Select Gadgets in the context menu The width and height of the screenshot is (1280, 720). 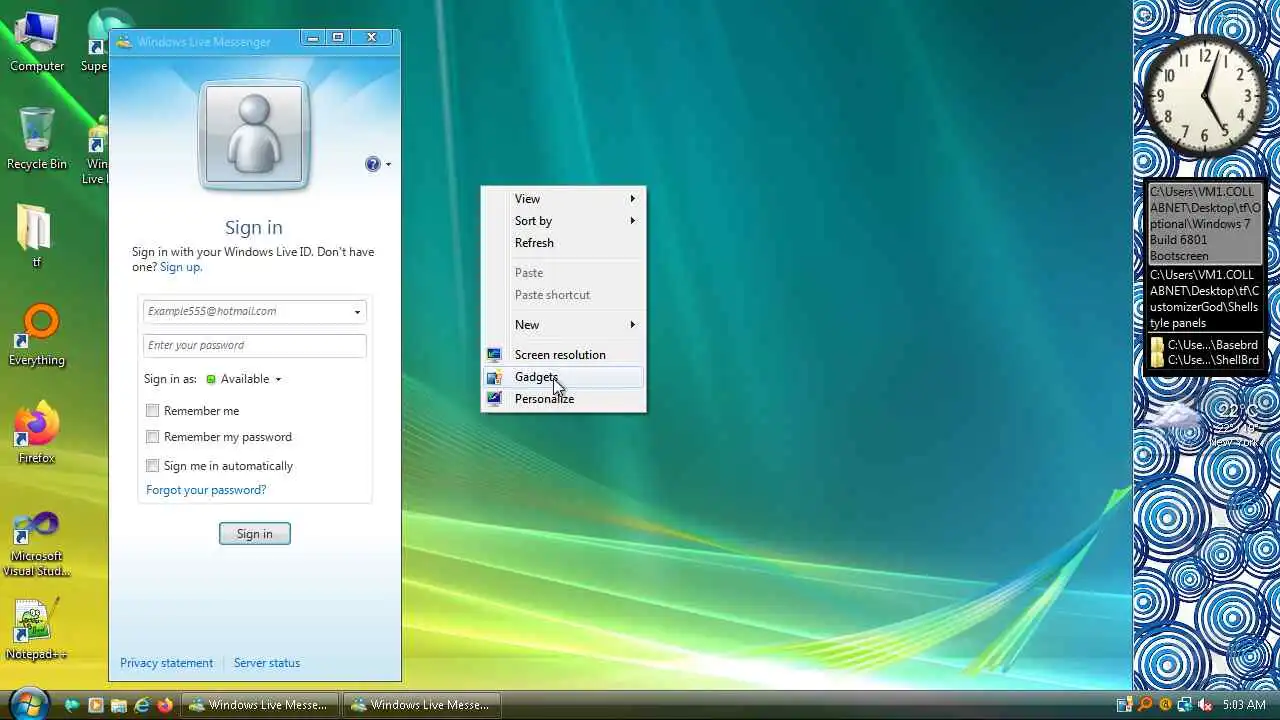[x=563, y=377]
